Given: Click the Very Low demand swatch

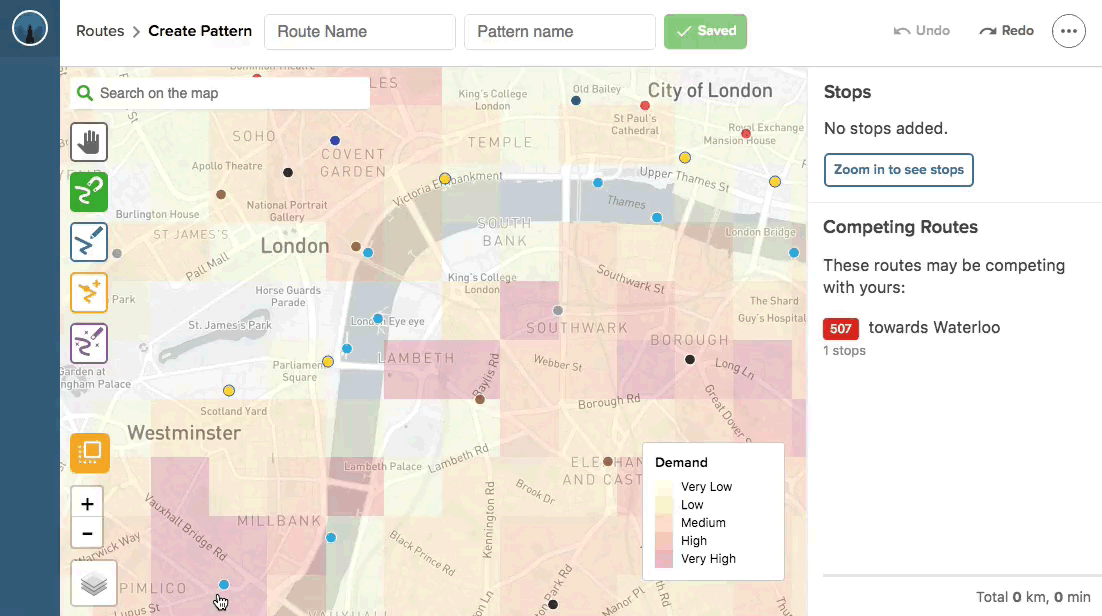Looking at the screenshot, I should click(x=663, y=487).
